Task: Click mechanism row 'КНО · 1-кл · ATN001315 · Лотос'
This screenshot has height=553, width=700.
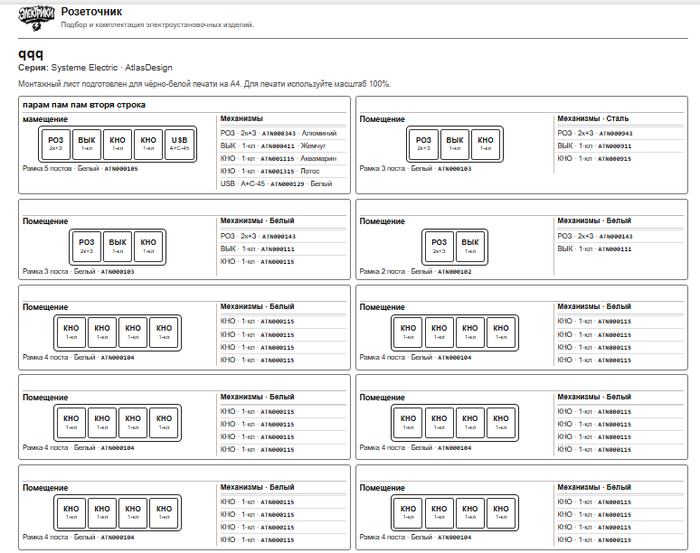Action: point(283,171)
